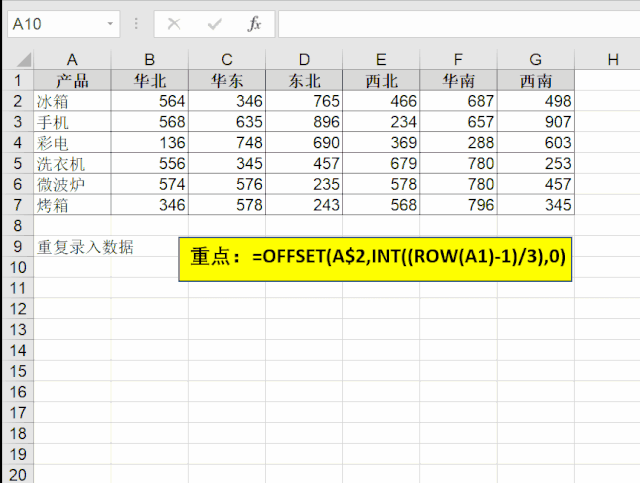Click the 华北 header cell

click(x=149, y=80)
